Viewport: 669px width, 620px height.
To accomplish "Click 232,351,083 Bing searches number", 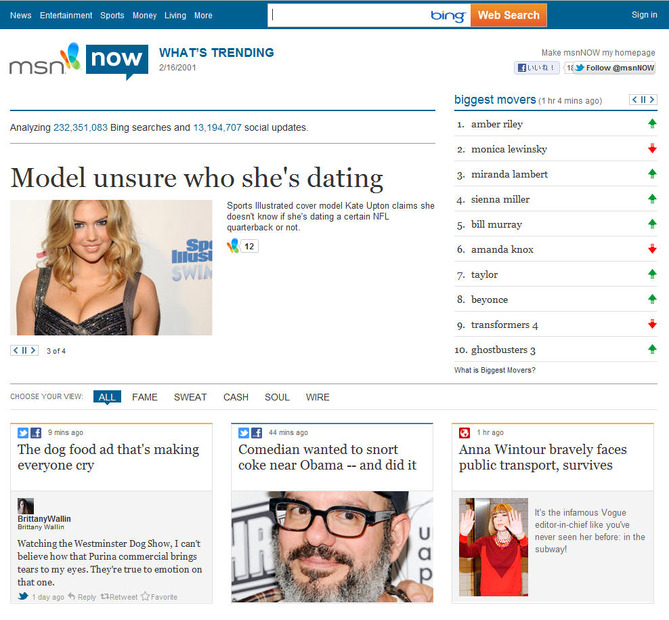I will (80, 128).
